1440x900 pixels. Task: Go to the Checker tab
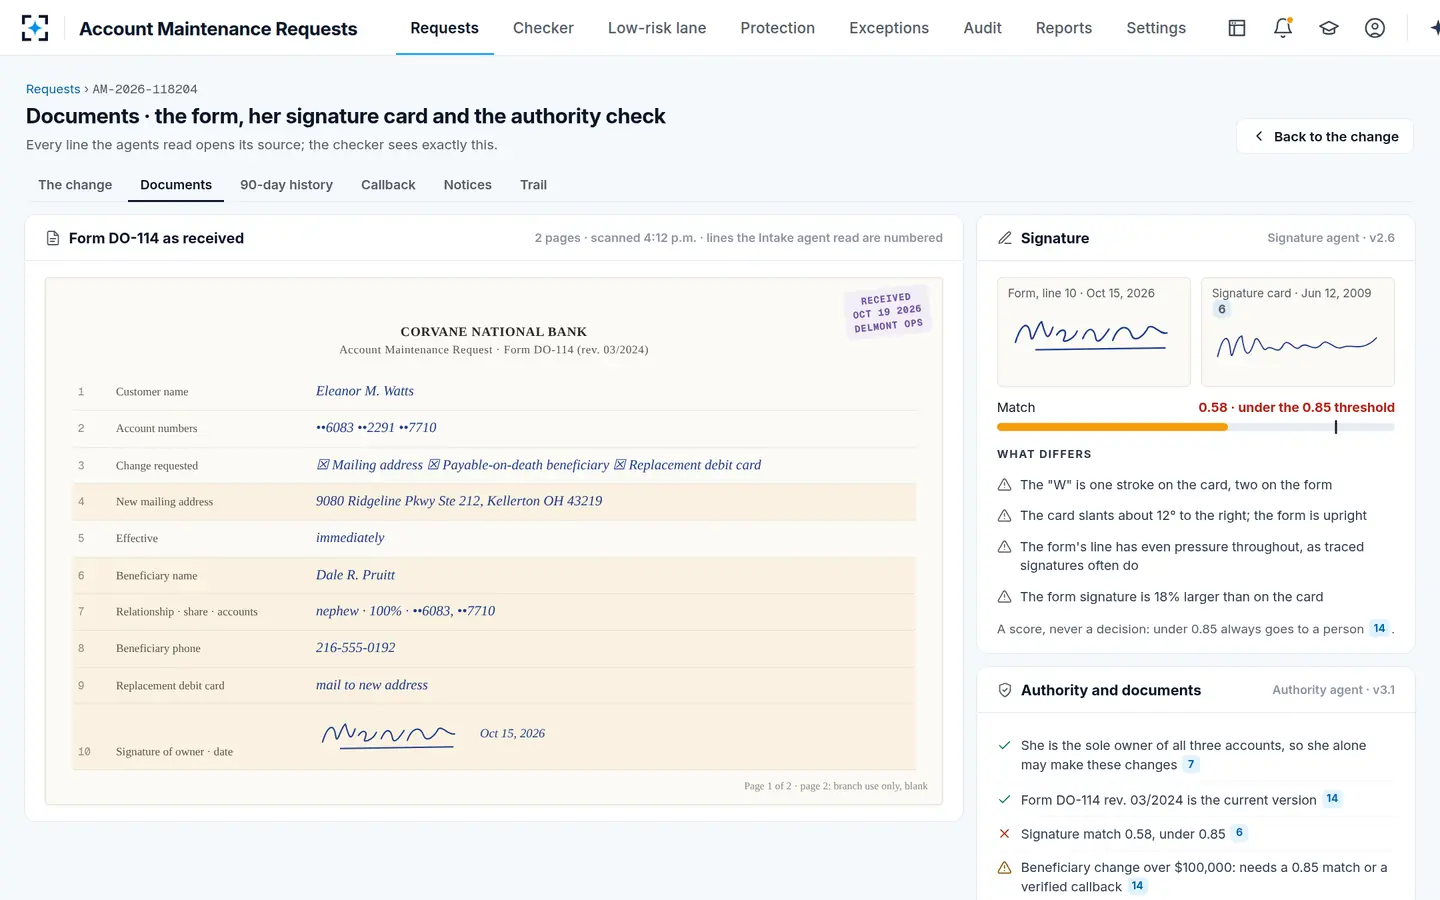(543, 28)
